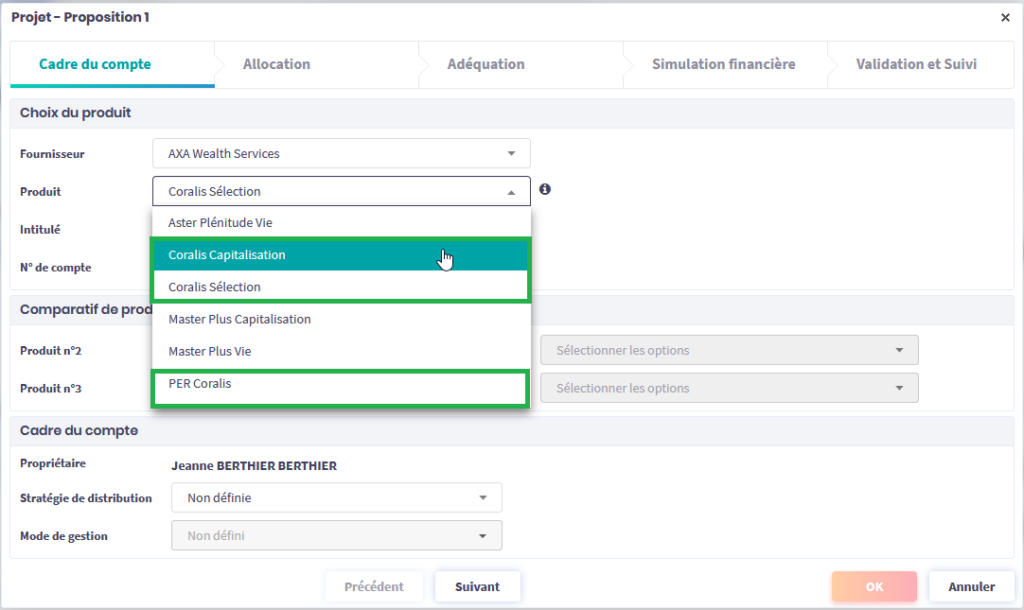Image resolution: width=1024 pixels, height=610 pixels.
Task: Collapse the Produit dropdown showing Coralis Sélection
Action: [341, 191]
